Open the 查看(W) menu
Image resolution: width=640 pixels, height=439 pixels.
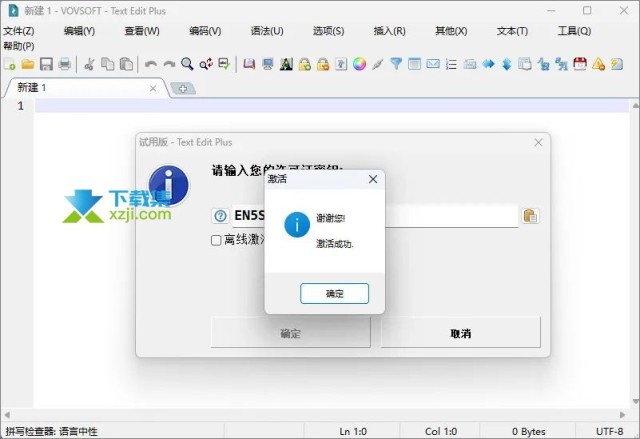pyautogui.click(x=142, y=31)
